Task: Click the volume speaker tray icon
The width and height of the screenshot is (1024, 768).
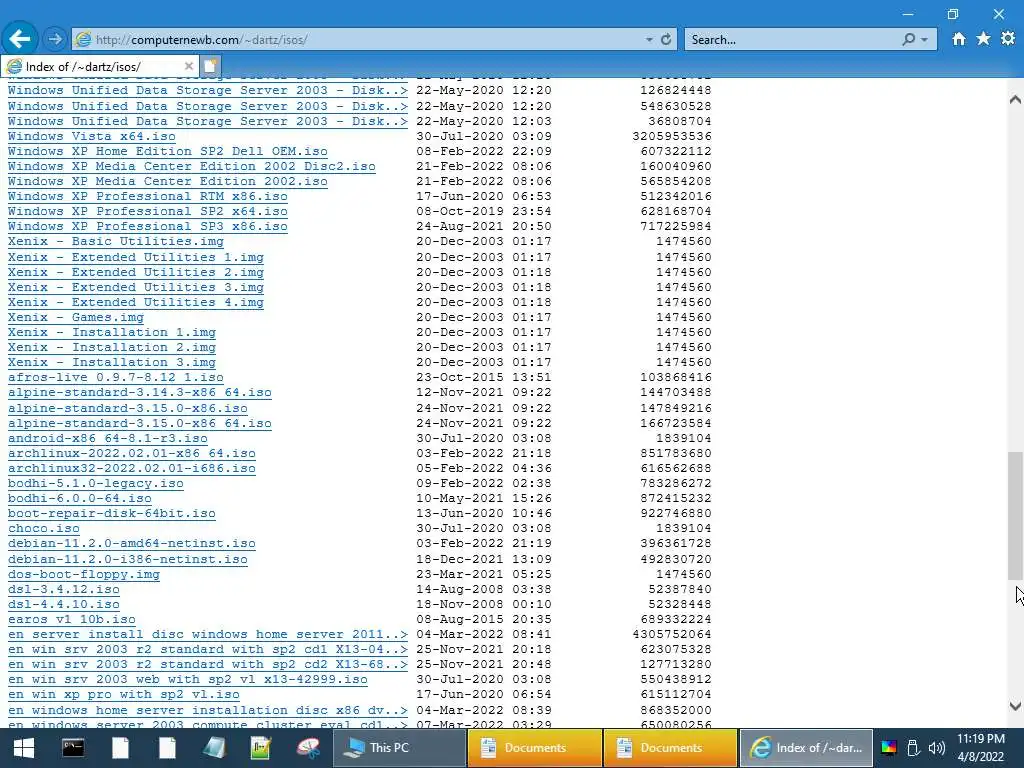Action: click(936, 748)
